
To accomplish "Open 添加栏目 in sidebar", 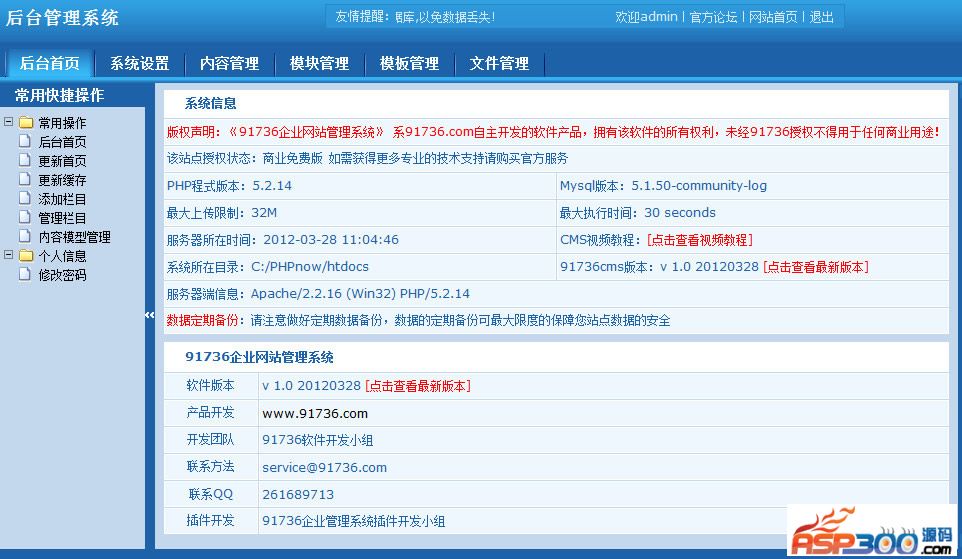I will click(x=62, y=199).
